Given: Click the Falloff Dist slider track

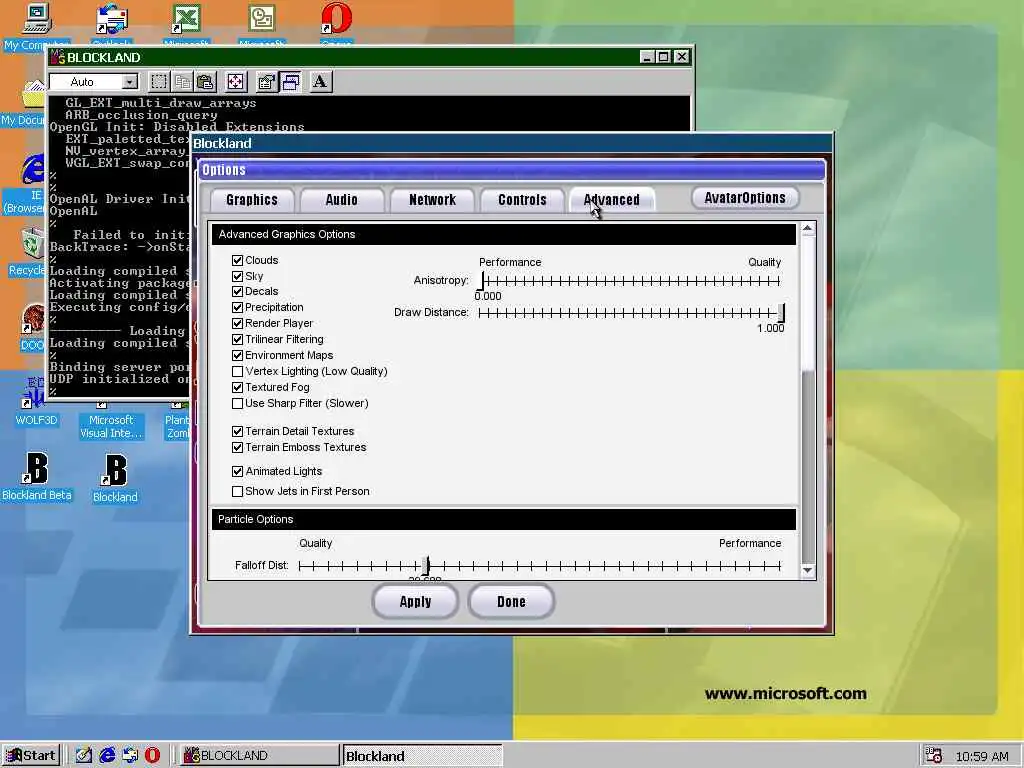Looking at the screenshot, I should click(539, 566).
